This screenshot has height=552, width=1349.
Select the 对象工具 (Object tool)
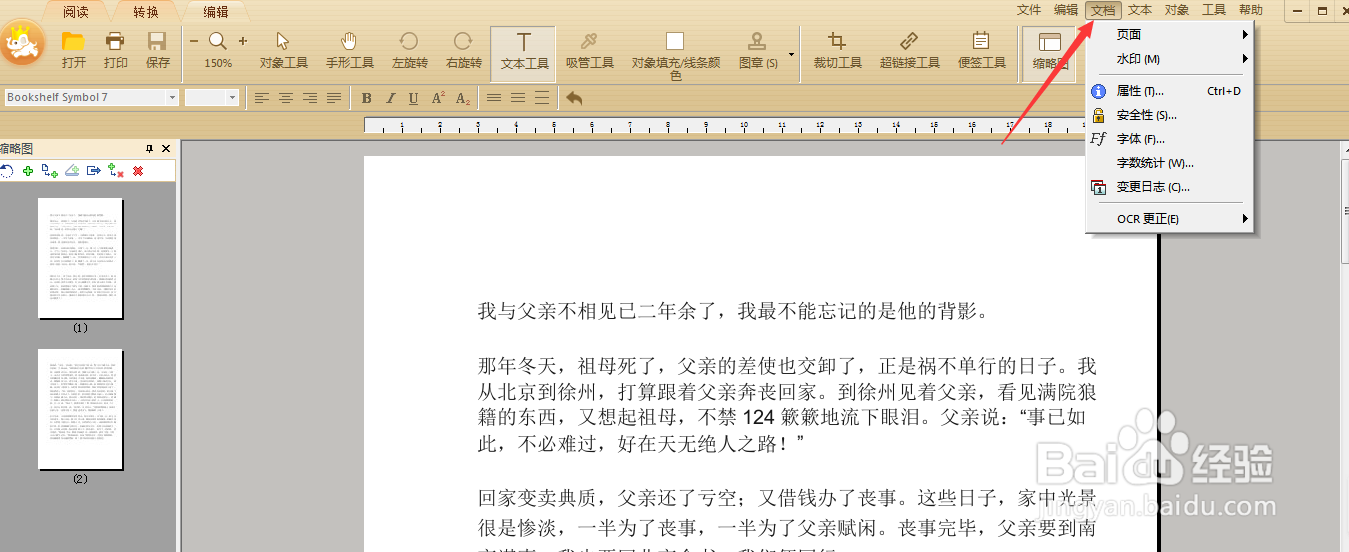coord(283,50)
